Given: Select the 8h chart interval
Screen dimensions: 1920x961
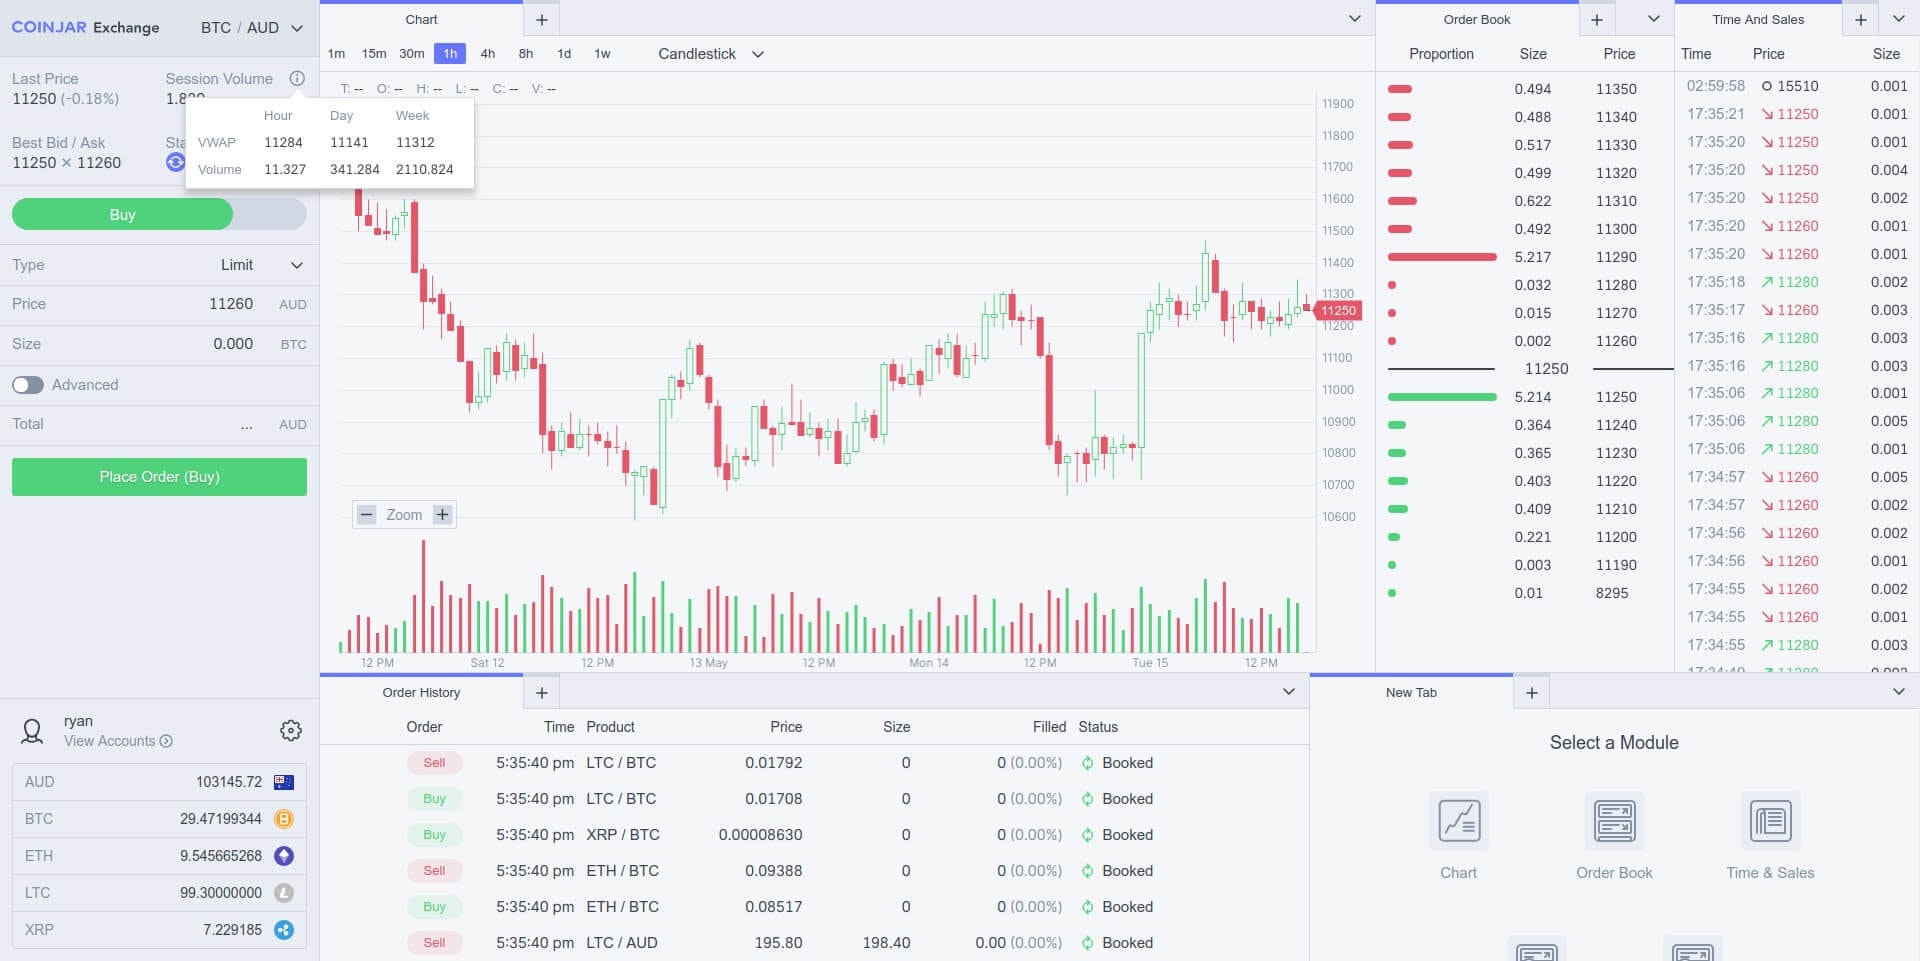Looking at the screenshot, I should [526, 54].
